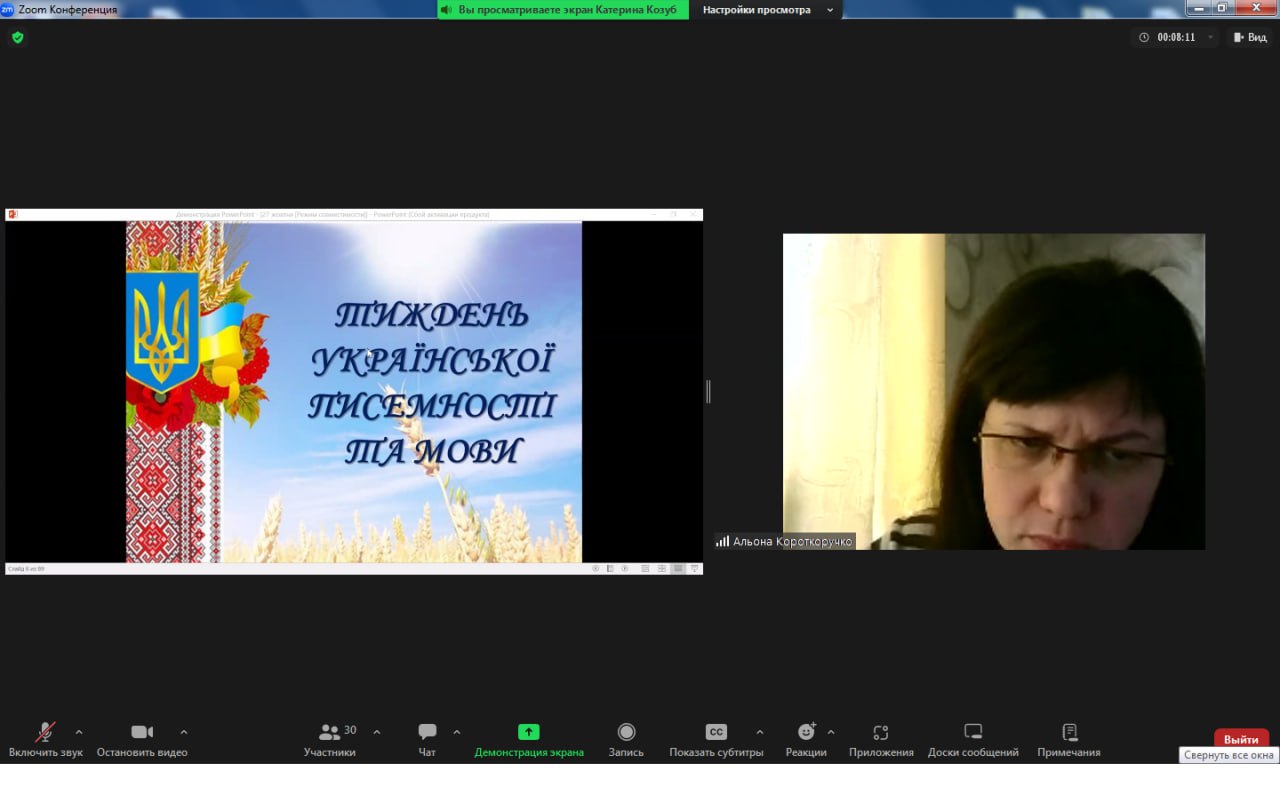Open the Приложения apps panel
Viewport: 1280px width, 803px height.
[x=881, y=739]
